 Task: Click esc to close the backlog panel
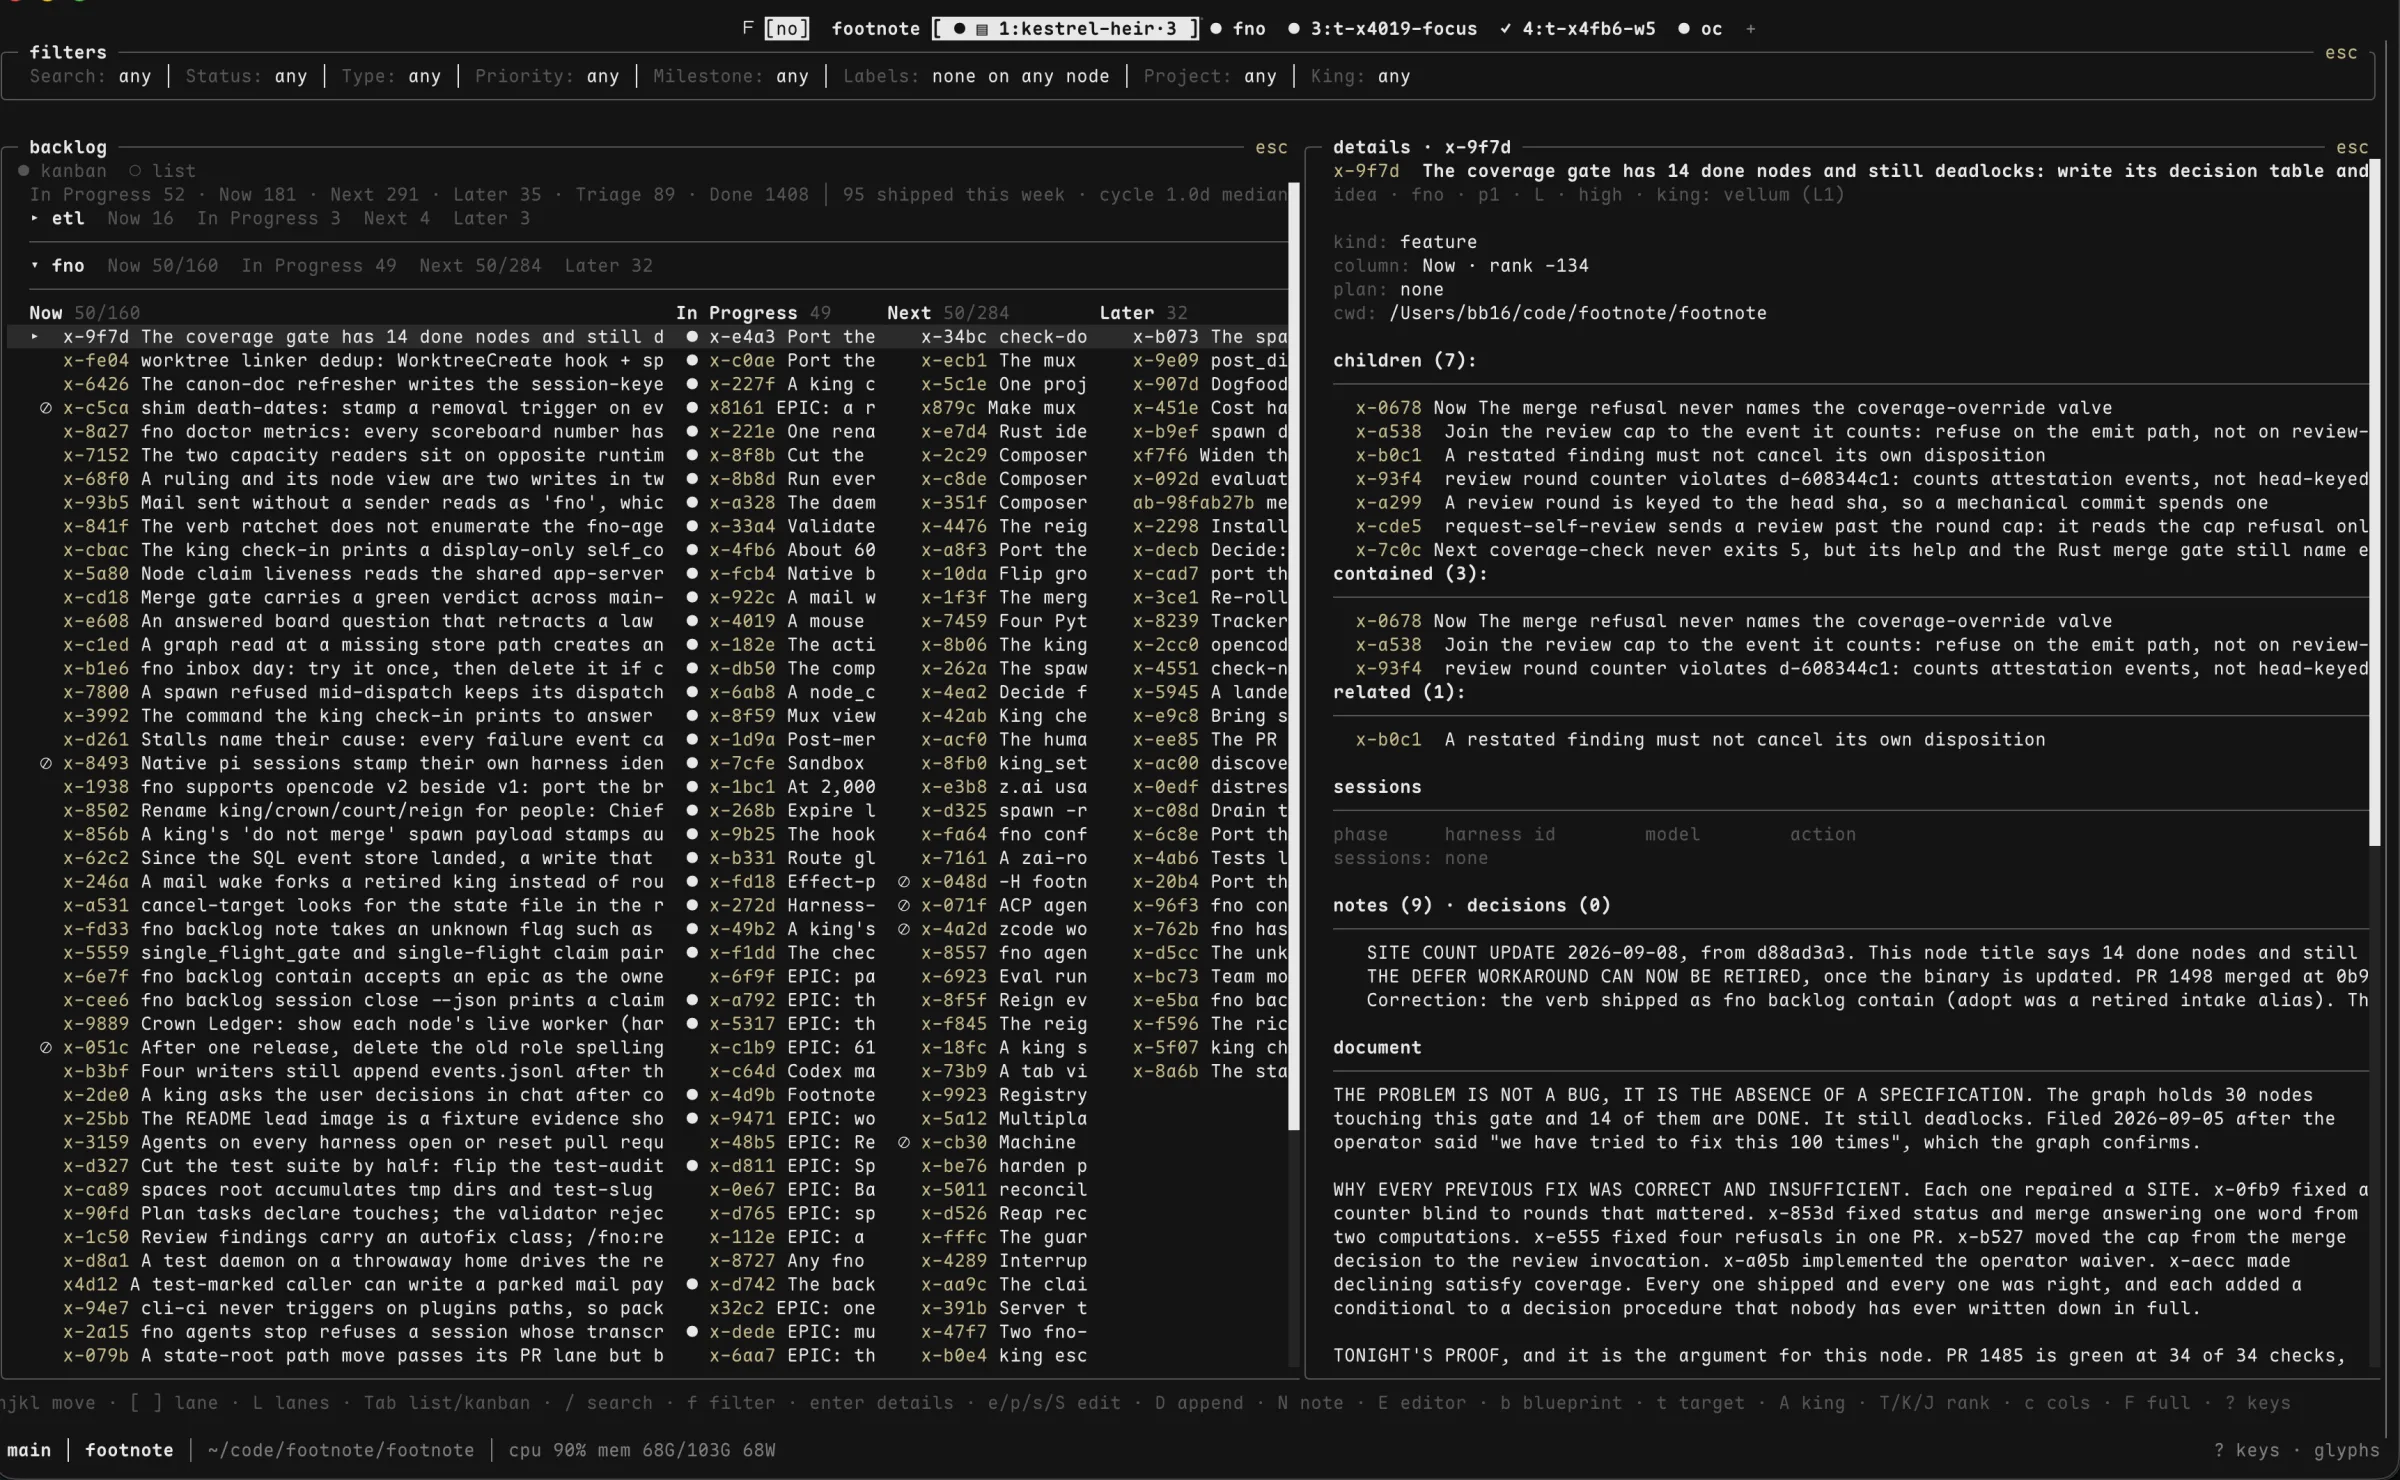[1272, 148]
